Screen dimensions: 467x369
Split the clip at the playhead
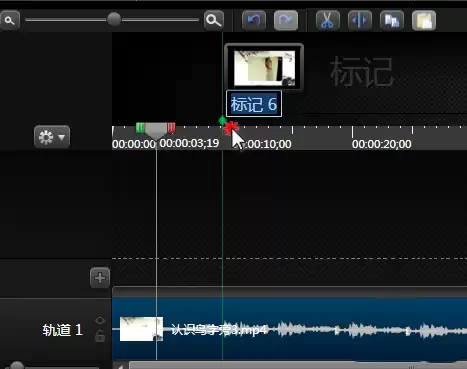pos(360,20)
